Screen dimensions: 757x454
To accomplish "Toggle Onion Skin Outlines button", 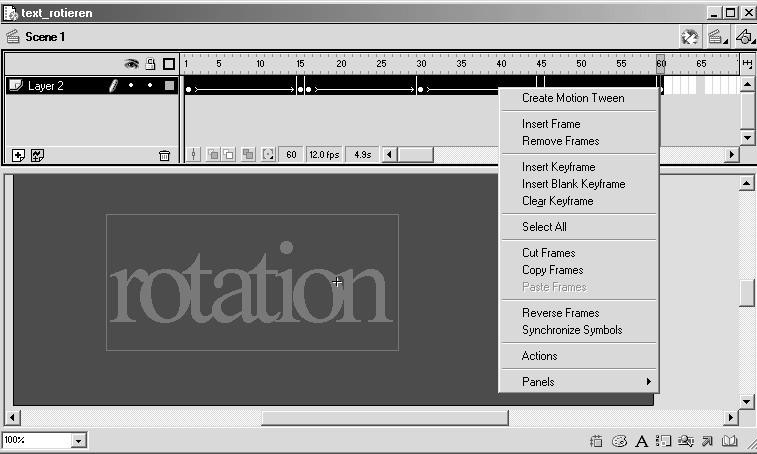I will tap(228, 155).
